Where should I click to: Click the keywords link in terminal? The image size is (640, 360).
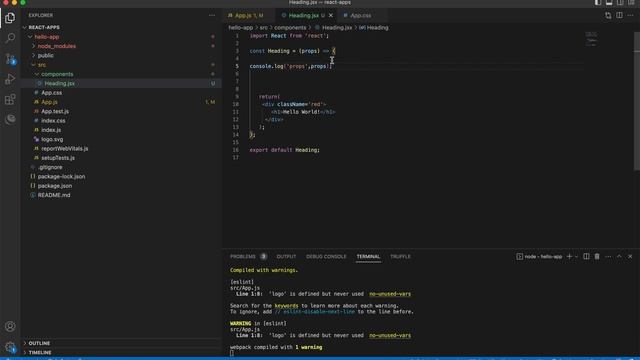[286, 306]
